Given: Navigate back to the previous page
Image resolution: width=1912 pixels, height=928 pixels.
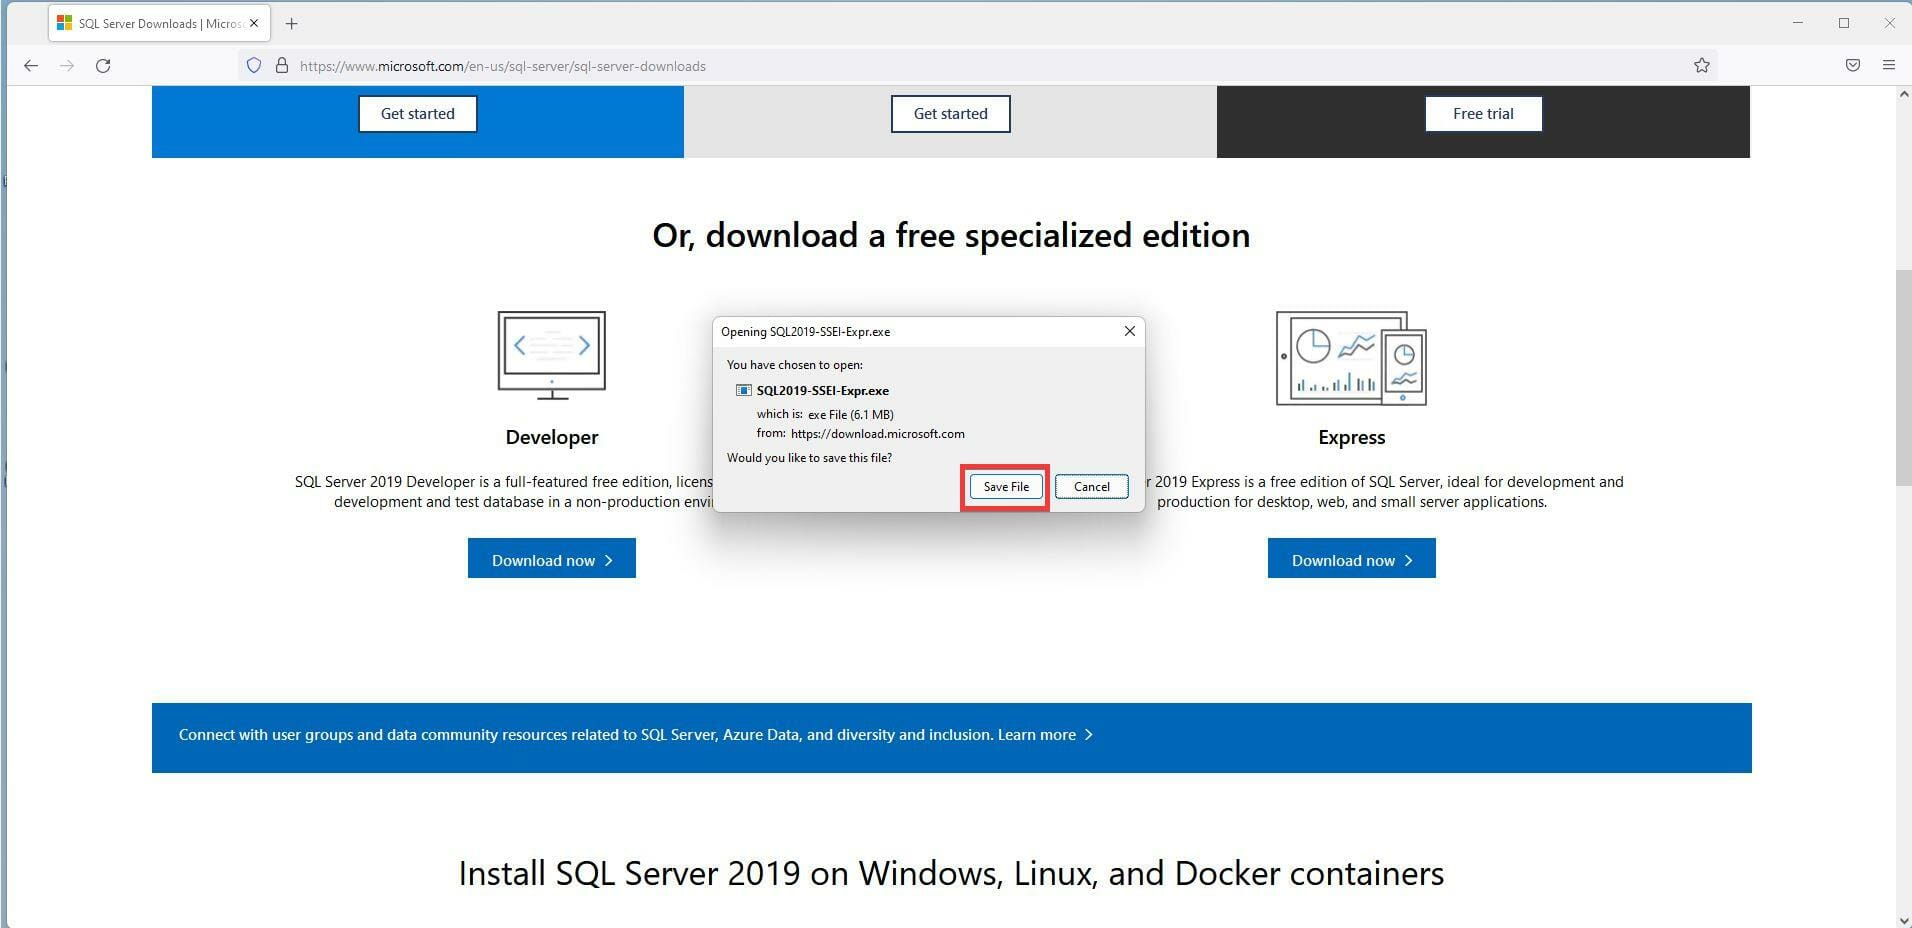Looking at the screenshot, I should click(31, 65).
